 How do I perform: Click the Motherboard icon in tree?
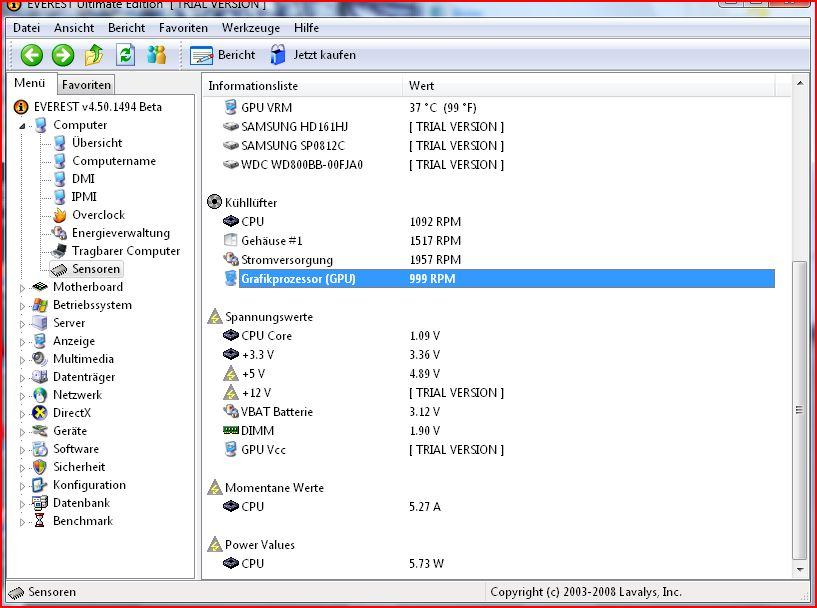(x=40, y=287)
